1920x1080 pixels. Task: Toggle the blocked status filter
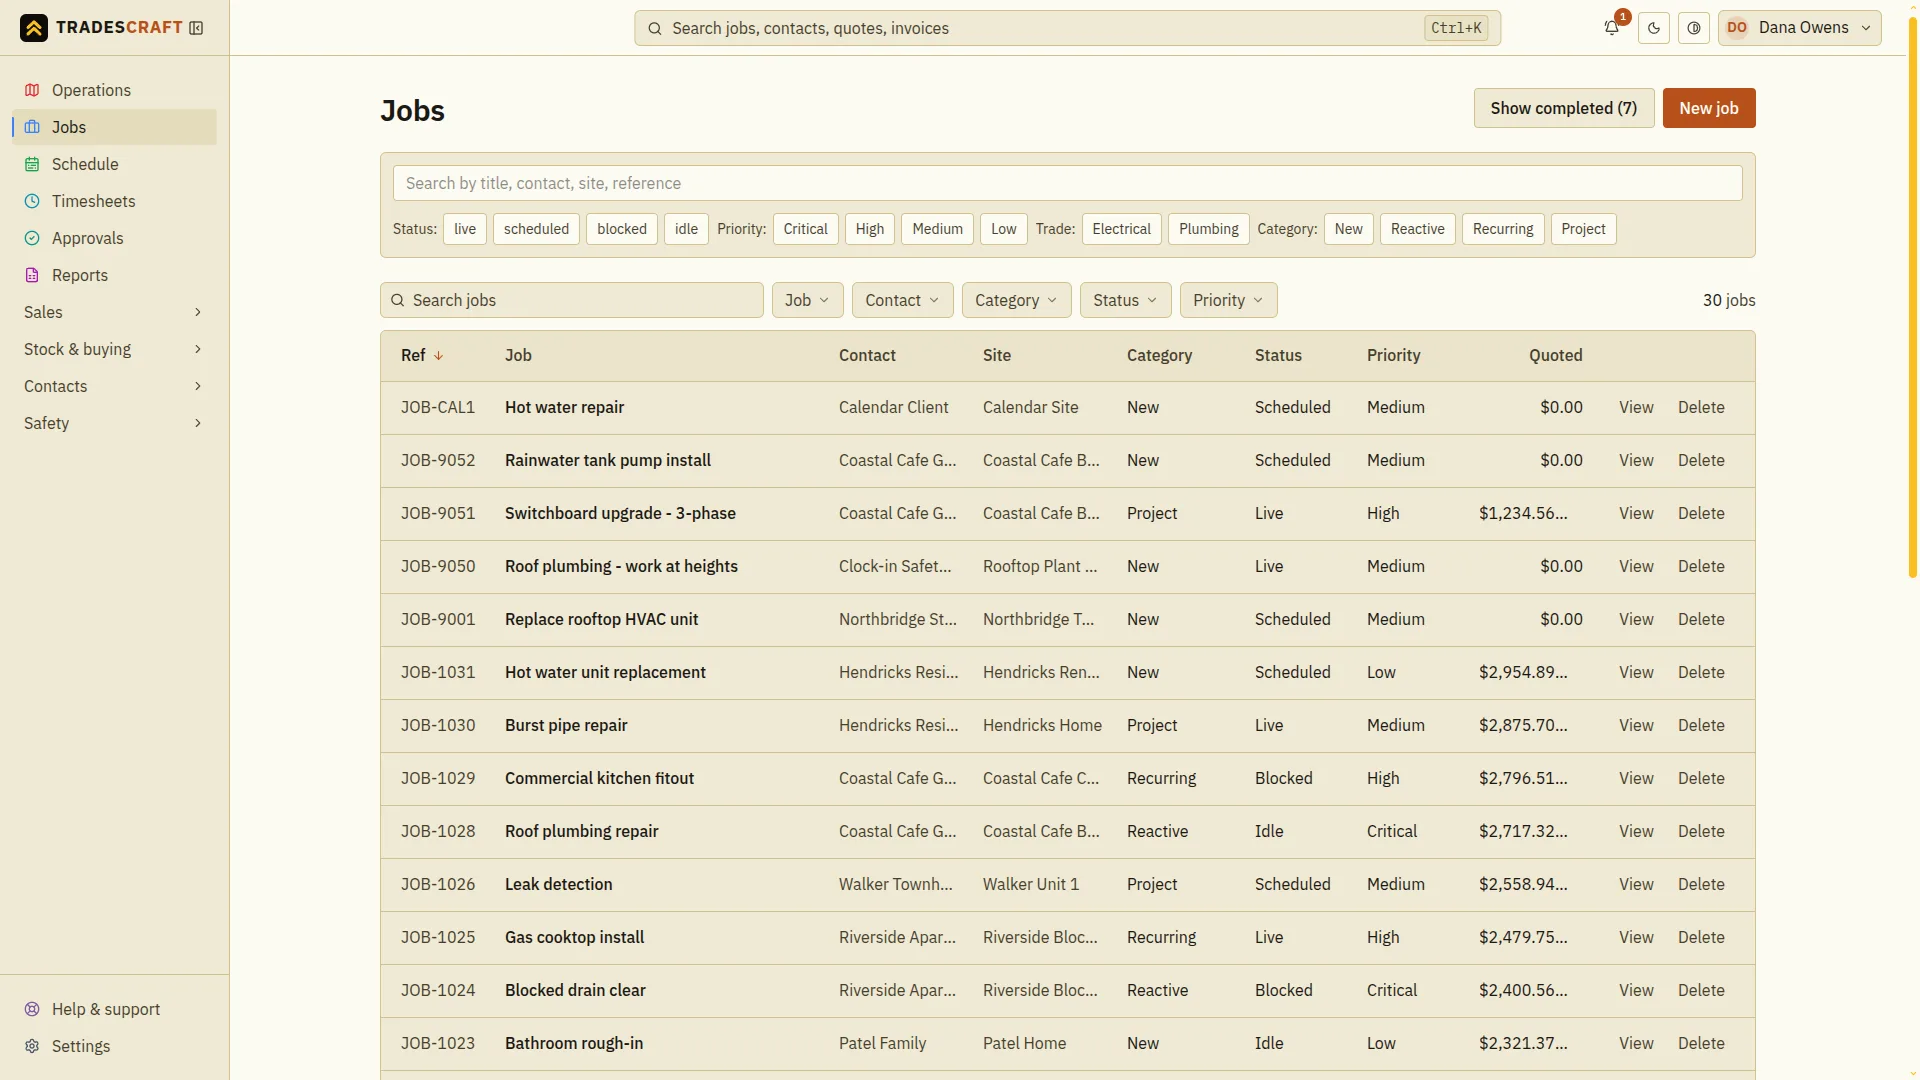622,229
